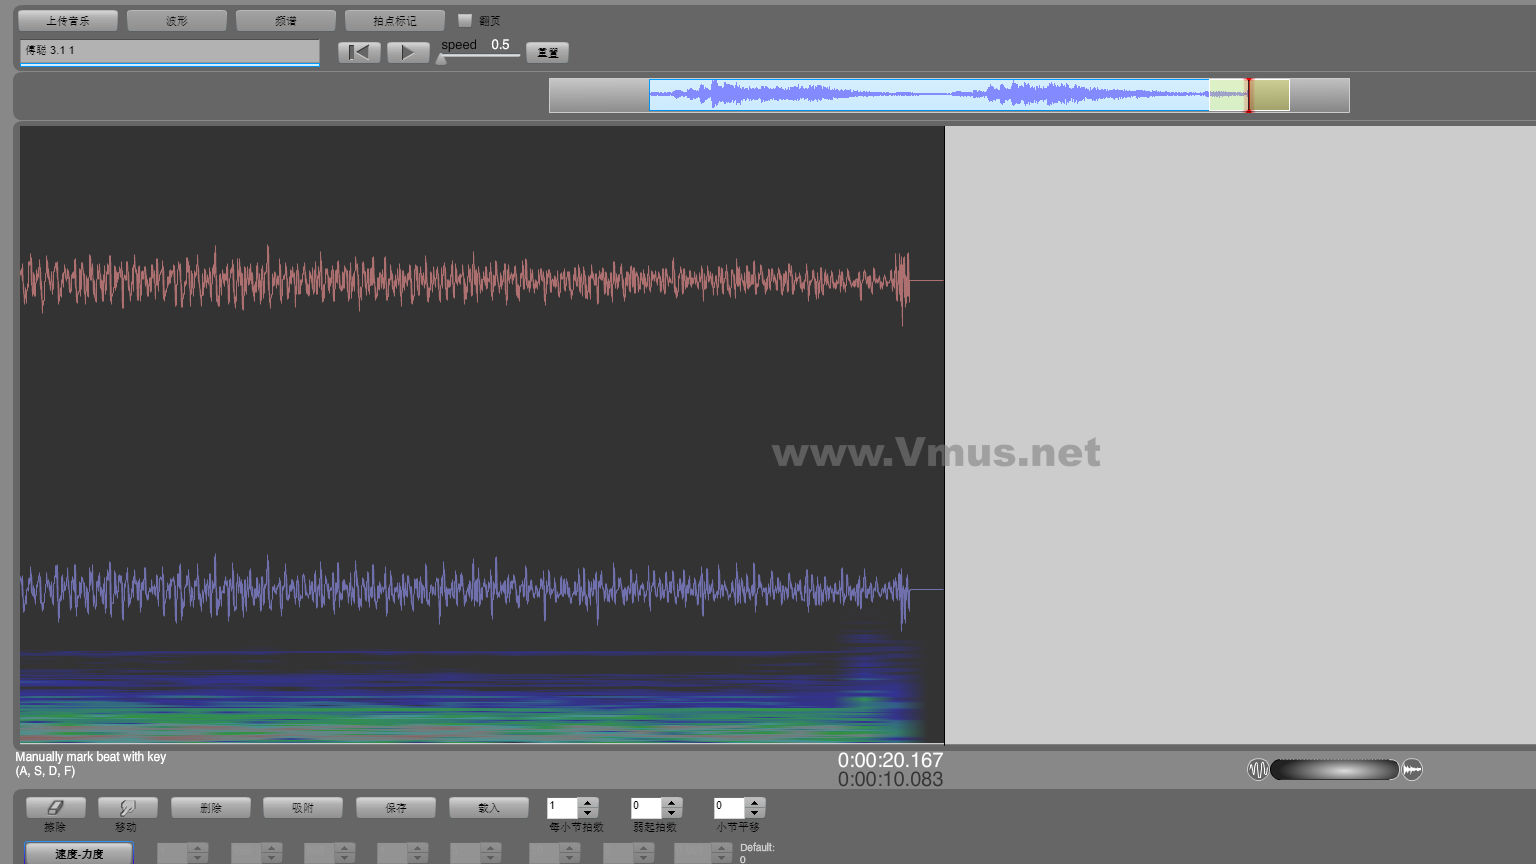Click the red playhead marker in overview

1248,95
